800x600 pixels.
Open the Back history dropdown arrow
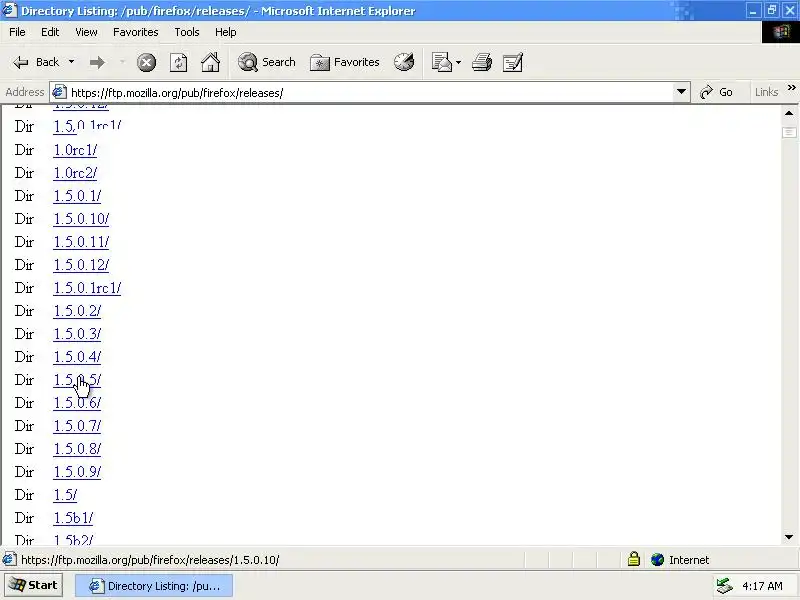[71, 62]
